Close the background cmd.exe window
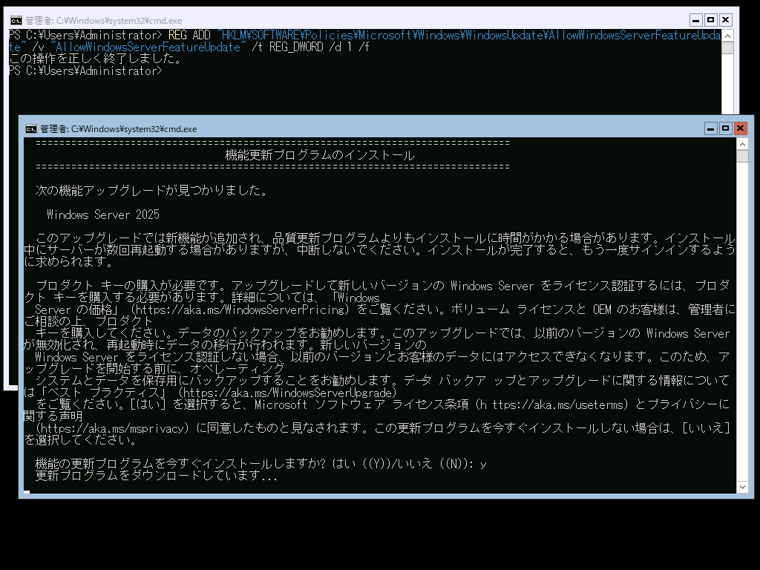760x570 pixels. [x=726, y=20]
